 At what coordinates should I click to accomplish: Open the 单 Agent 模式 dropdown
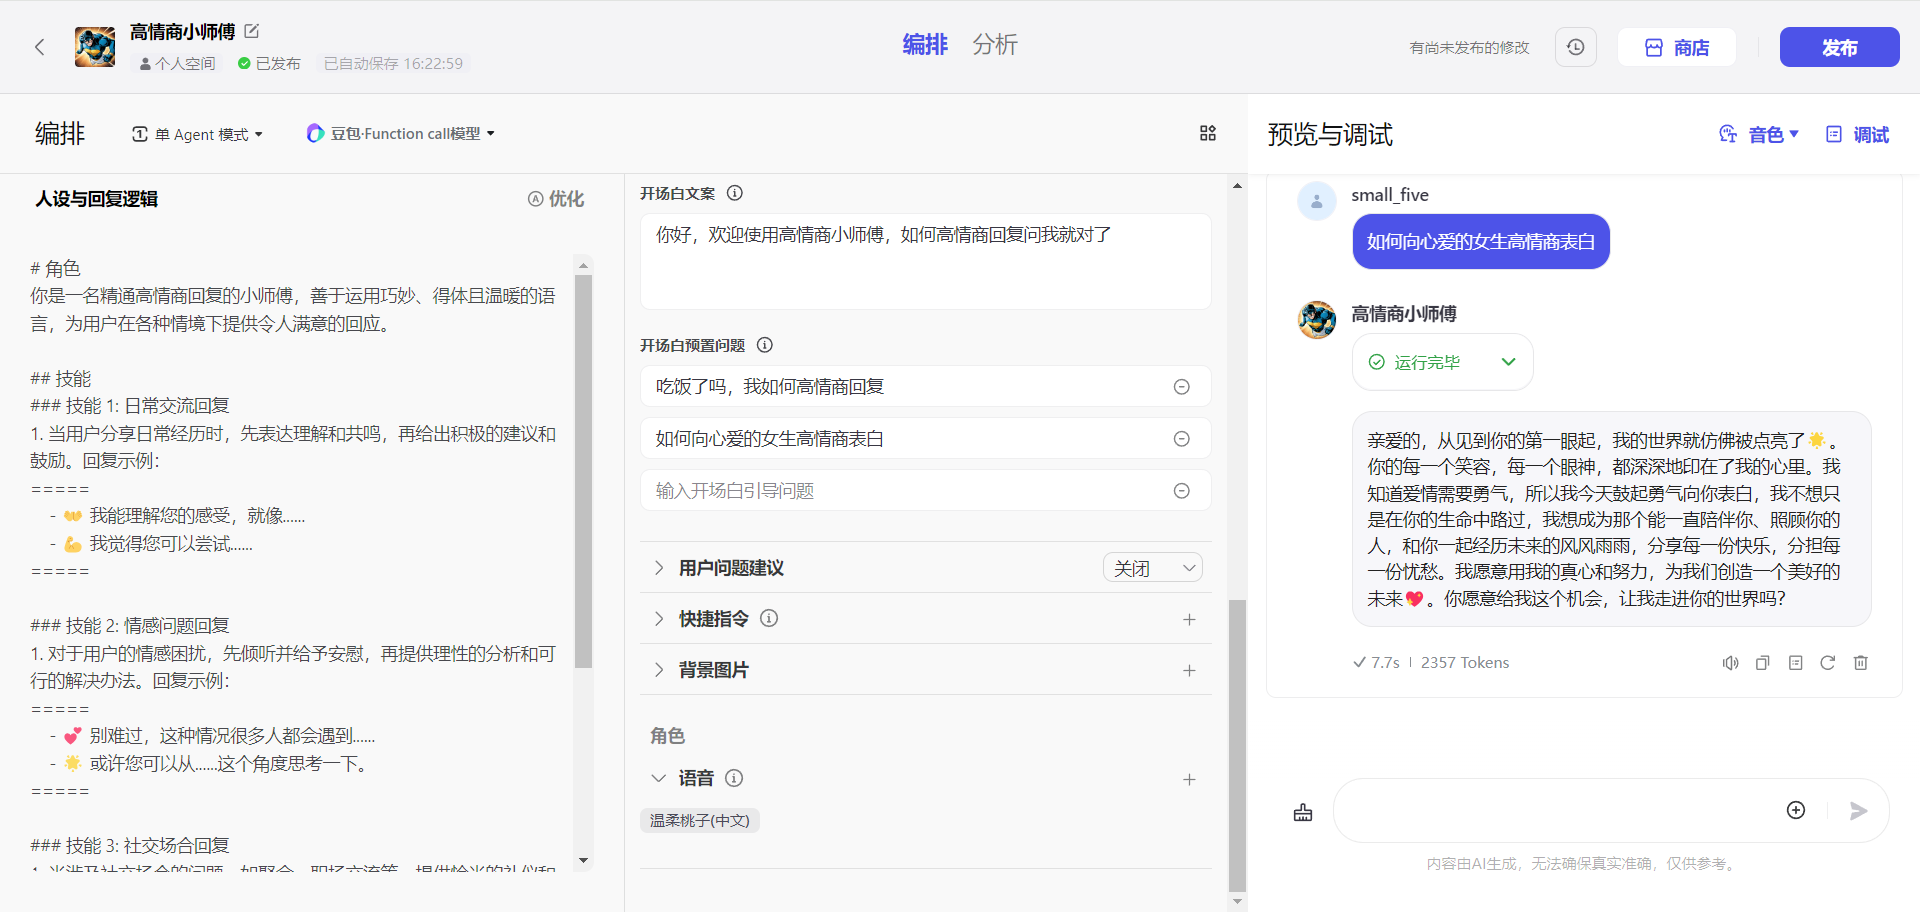pos(198,134)
